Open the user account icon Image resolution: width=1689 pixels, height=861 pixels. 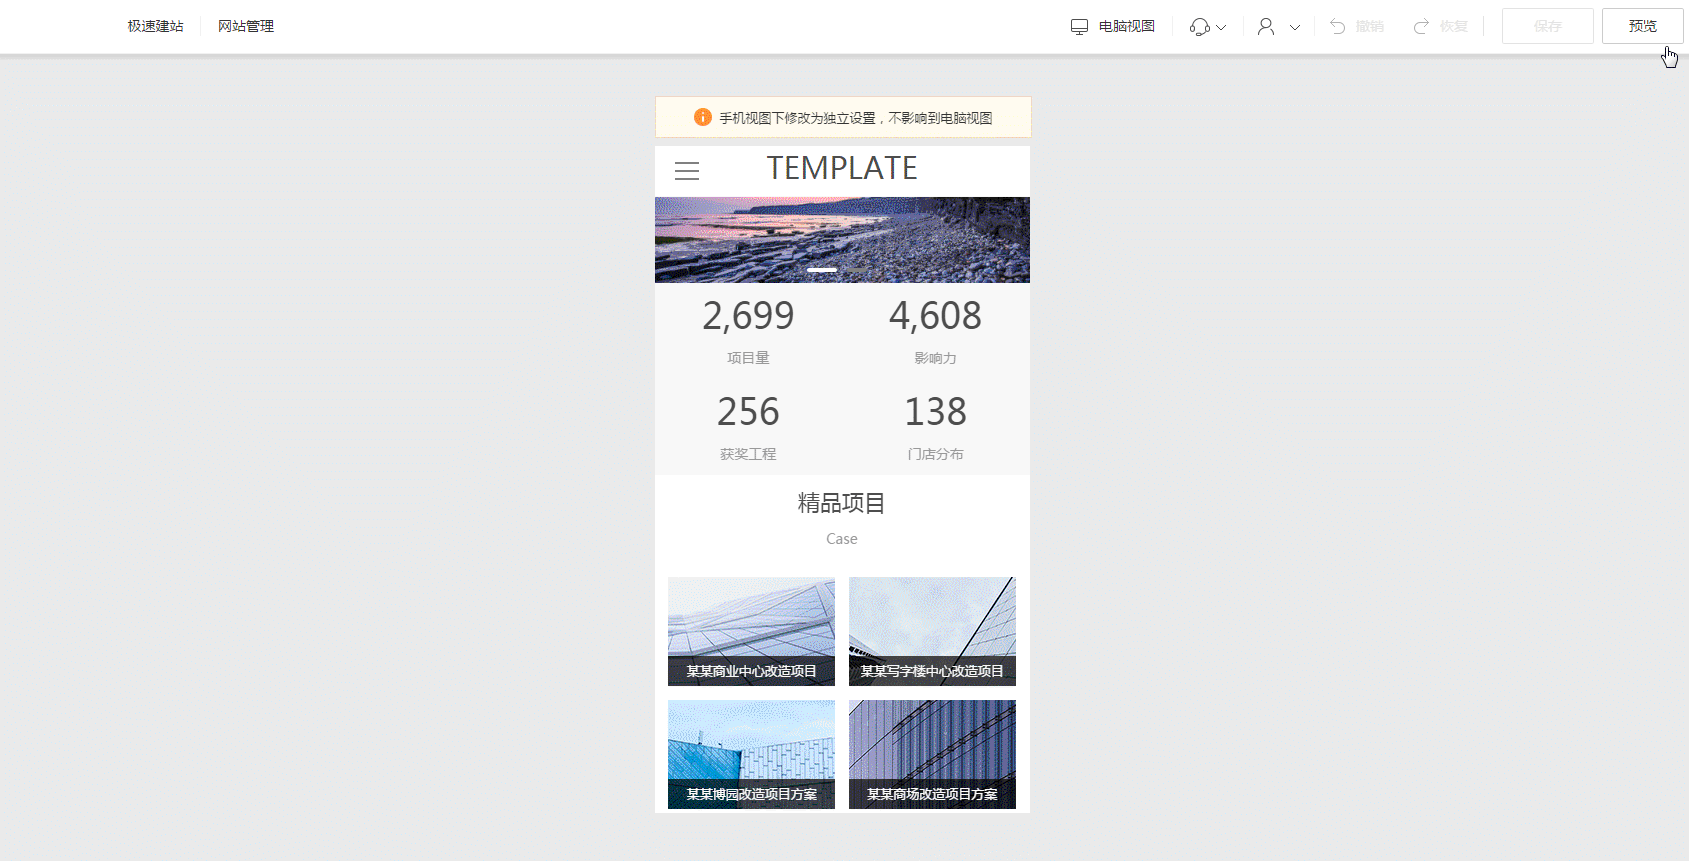tap(1266, 27)
